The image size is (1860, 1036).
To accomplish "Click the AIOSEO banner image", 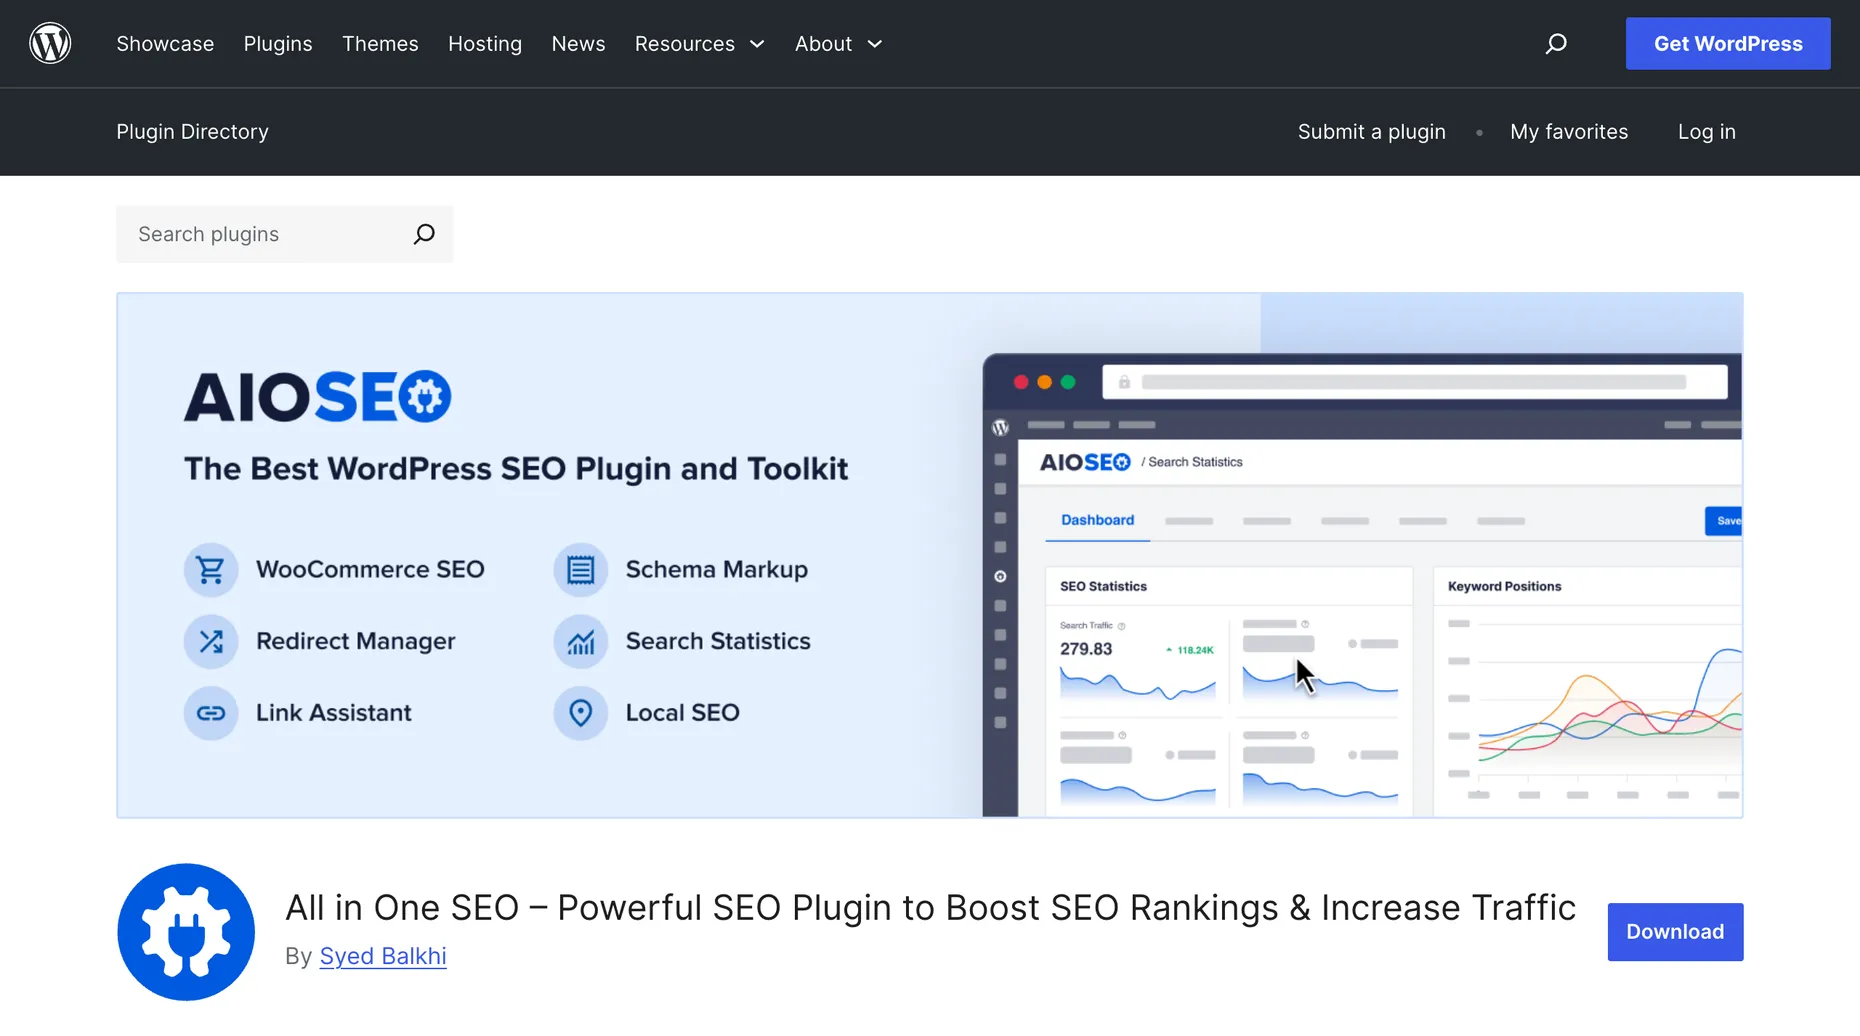I will tap(930, 555).
